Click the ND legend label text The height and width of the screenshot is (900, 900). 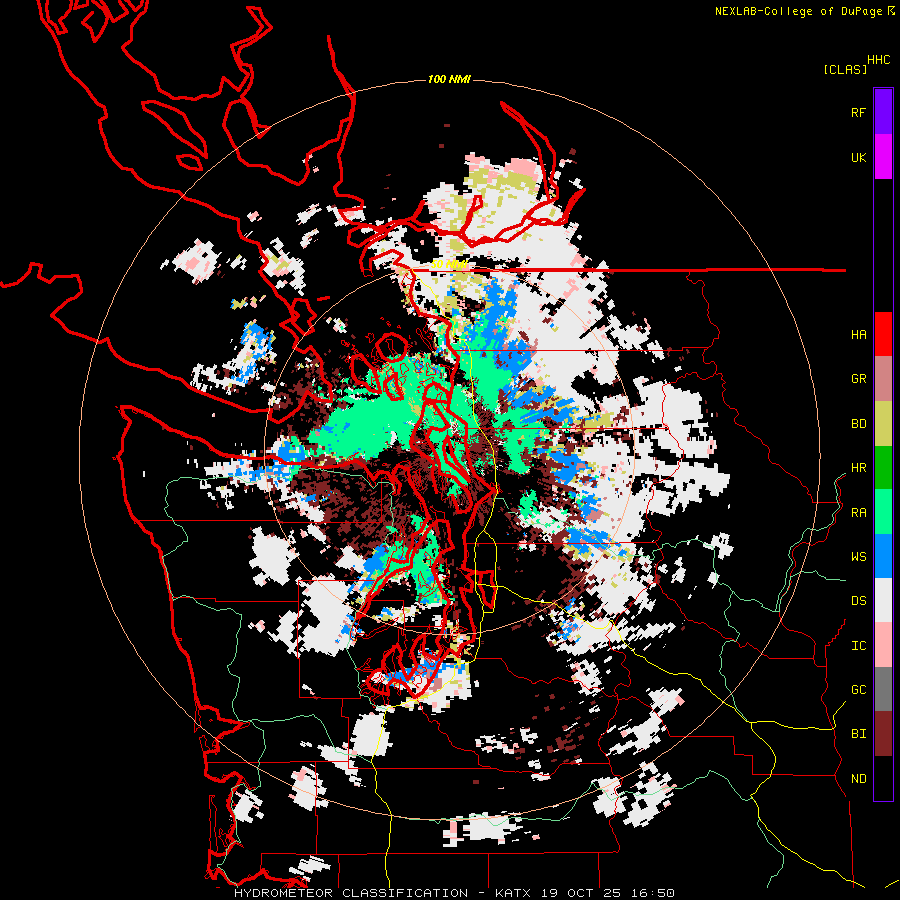coord(858,779)
